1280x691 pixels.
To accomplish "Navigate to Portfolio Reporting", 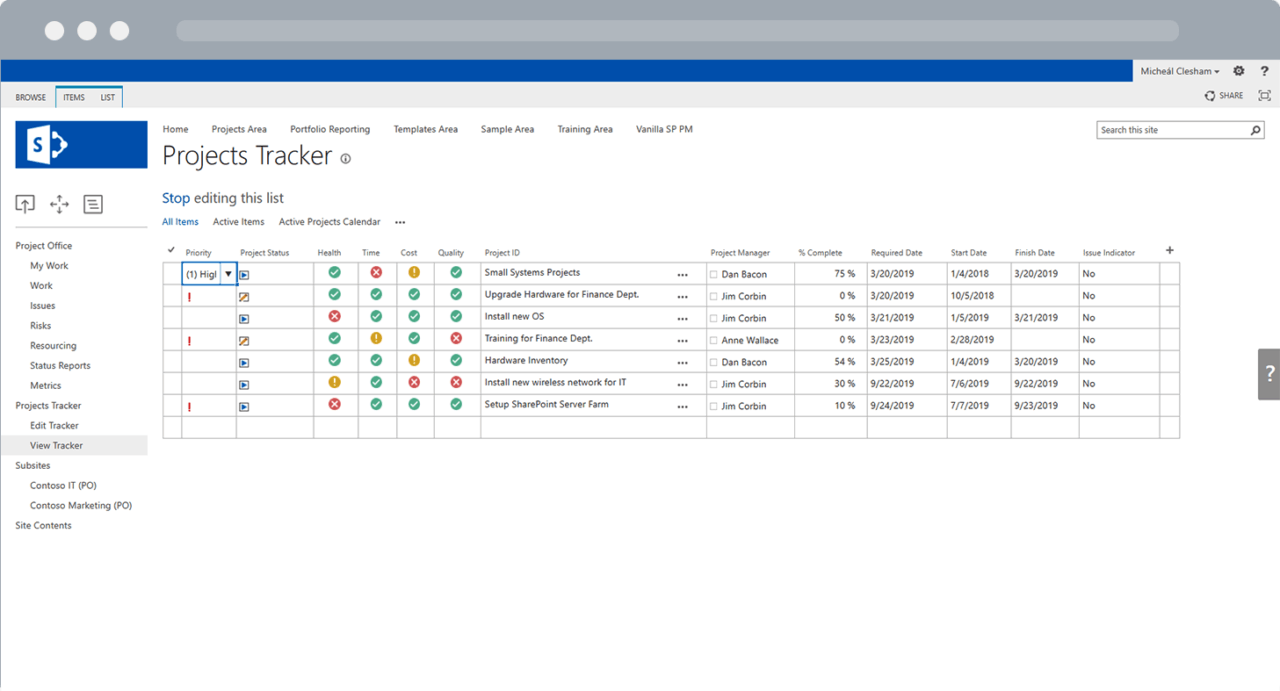I will (x=330, y=129).
